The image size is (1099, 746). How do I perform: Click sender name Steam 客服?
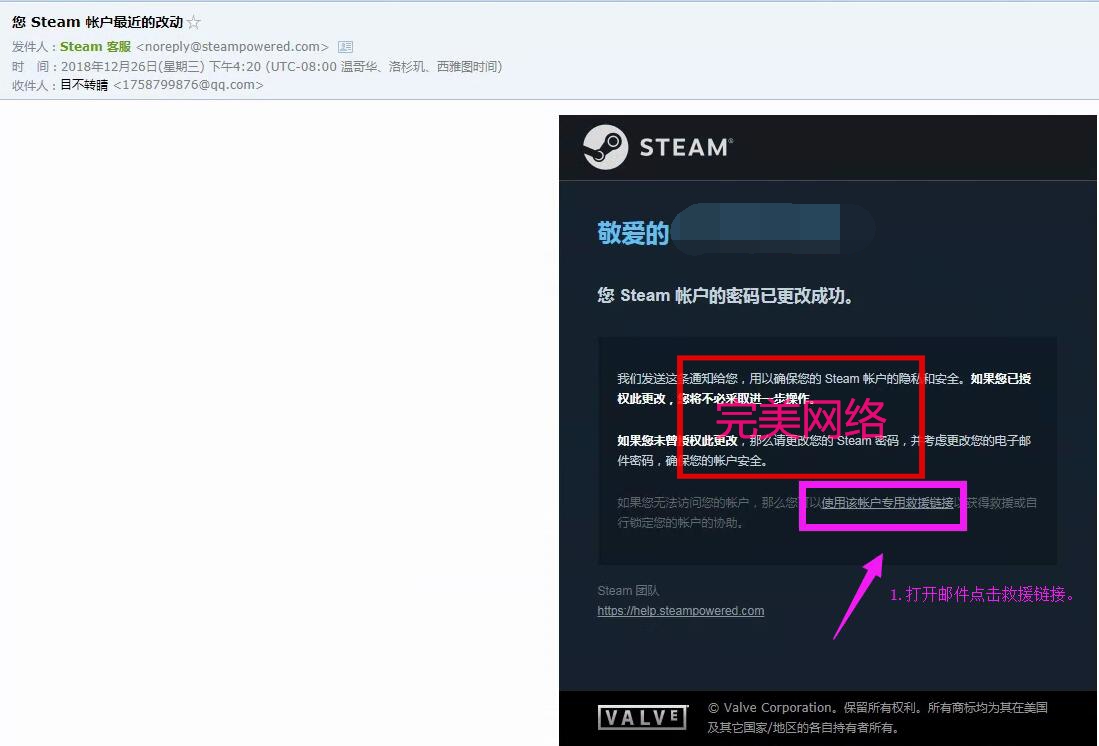pos(95,47)
